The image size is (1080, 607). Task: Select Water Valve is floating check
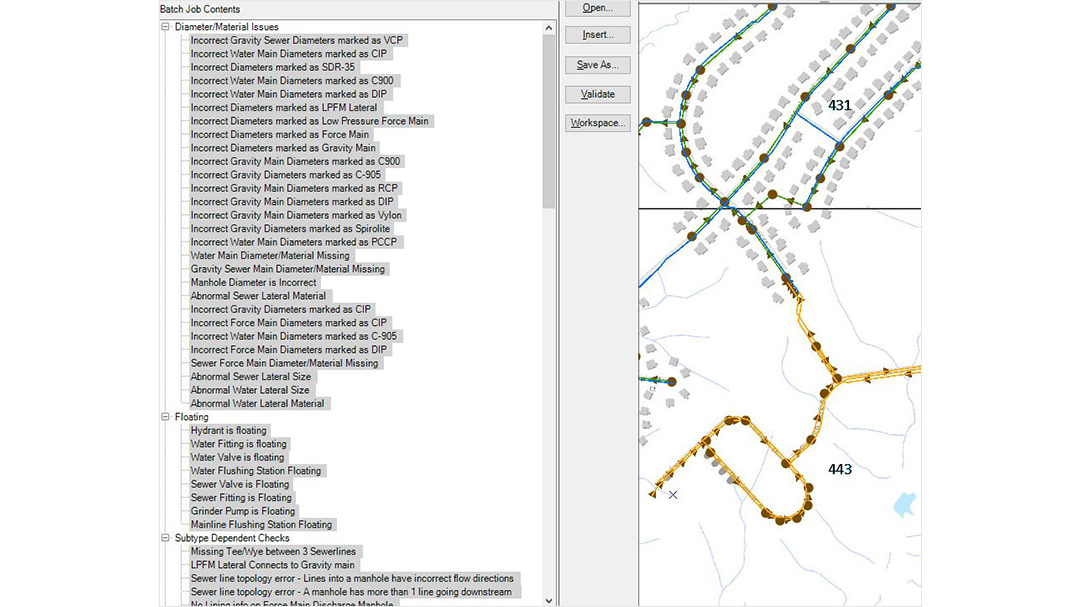click(237, 457)
